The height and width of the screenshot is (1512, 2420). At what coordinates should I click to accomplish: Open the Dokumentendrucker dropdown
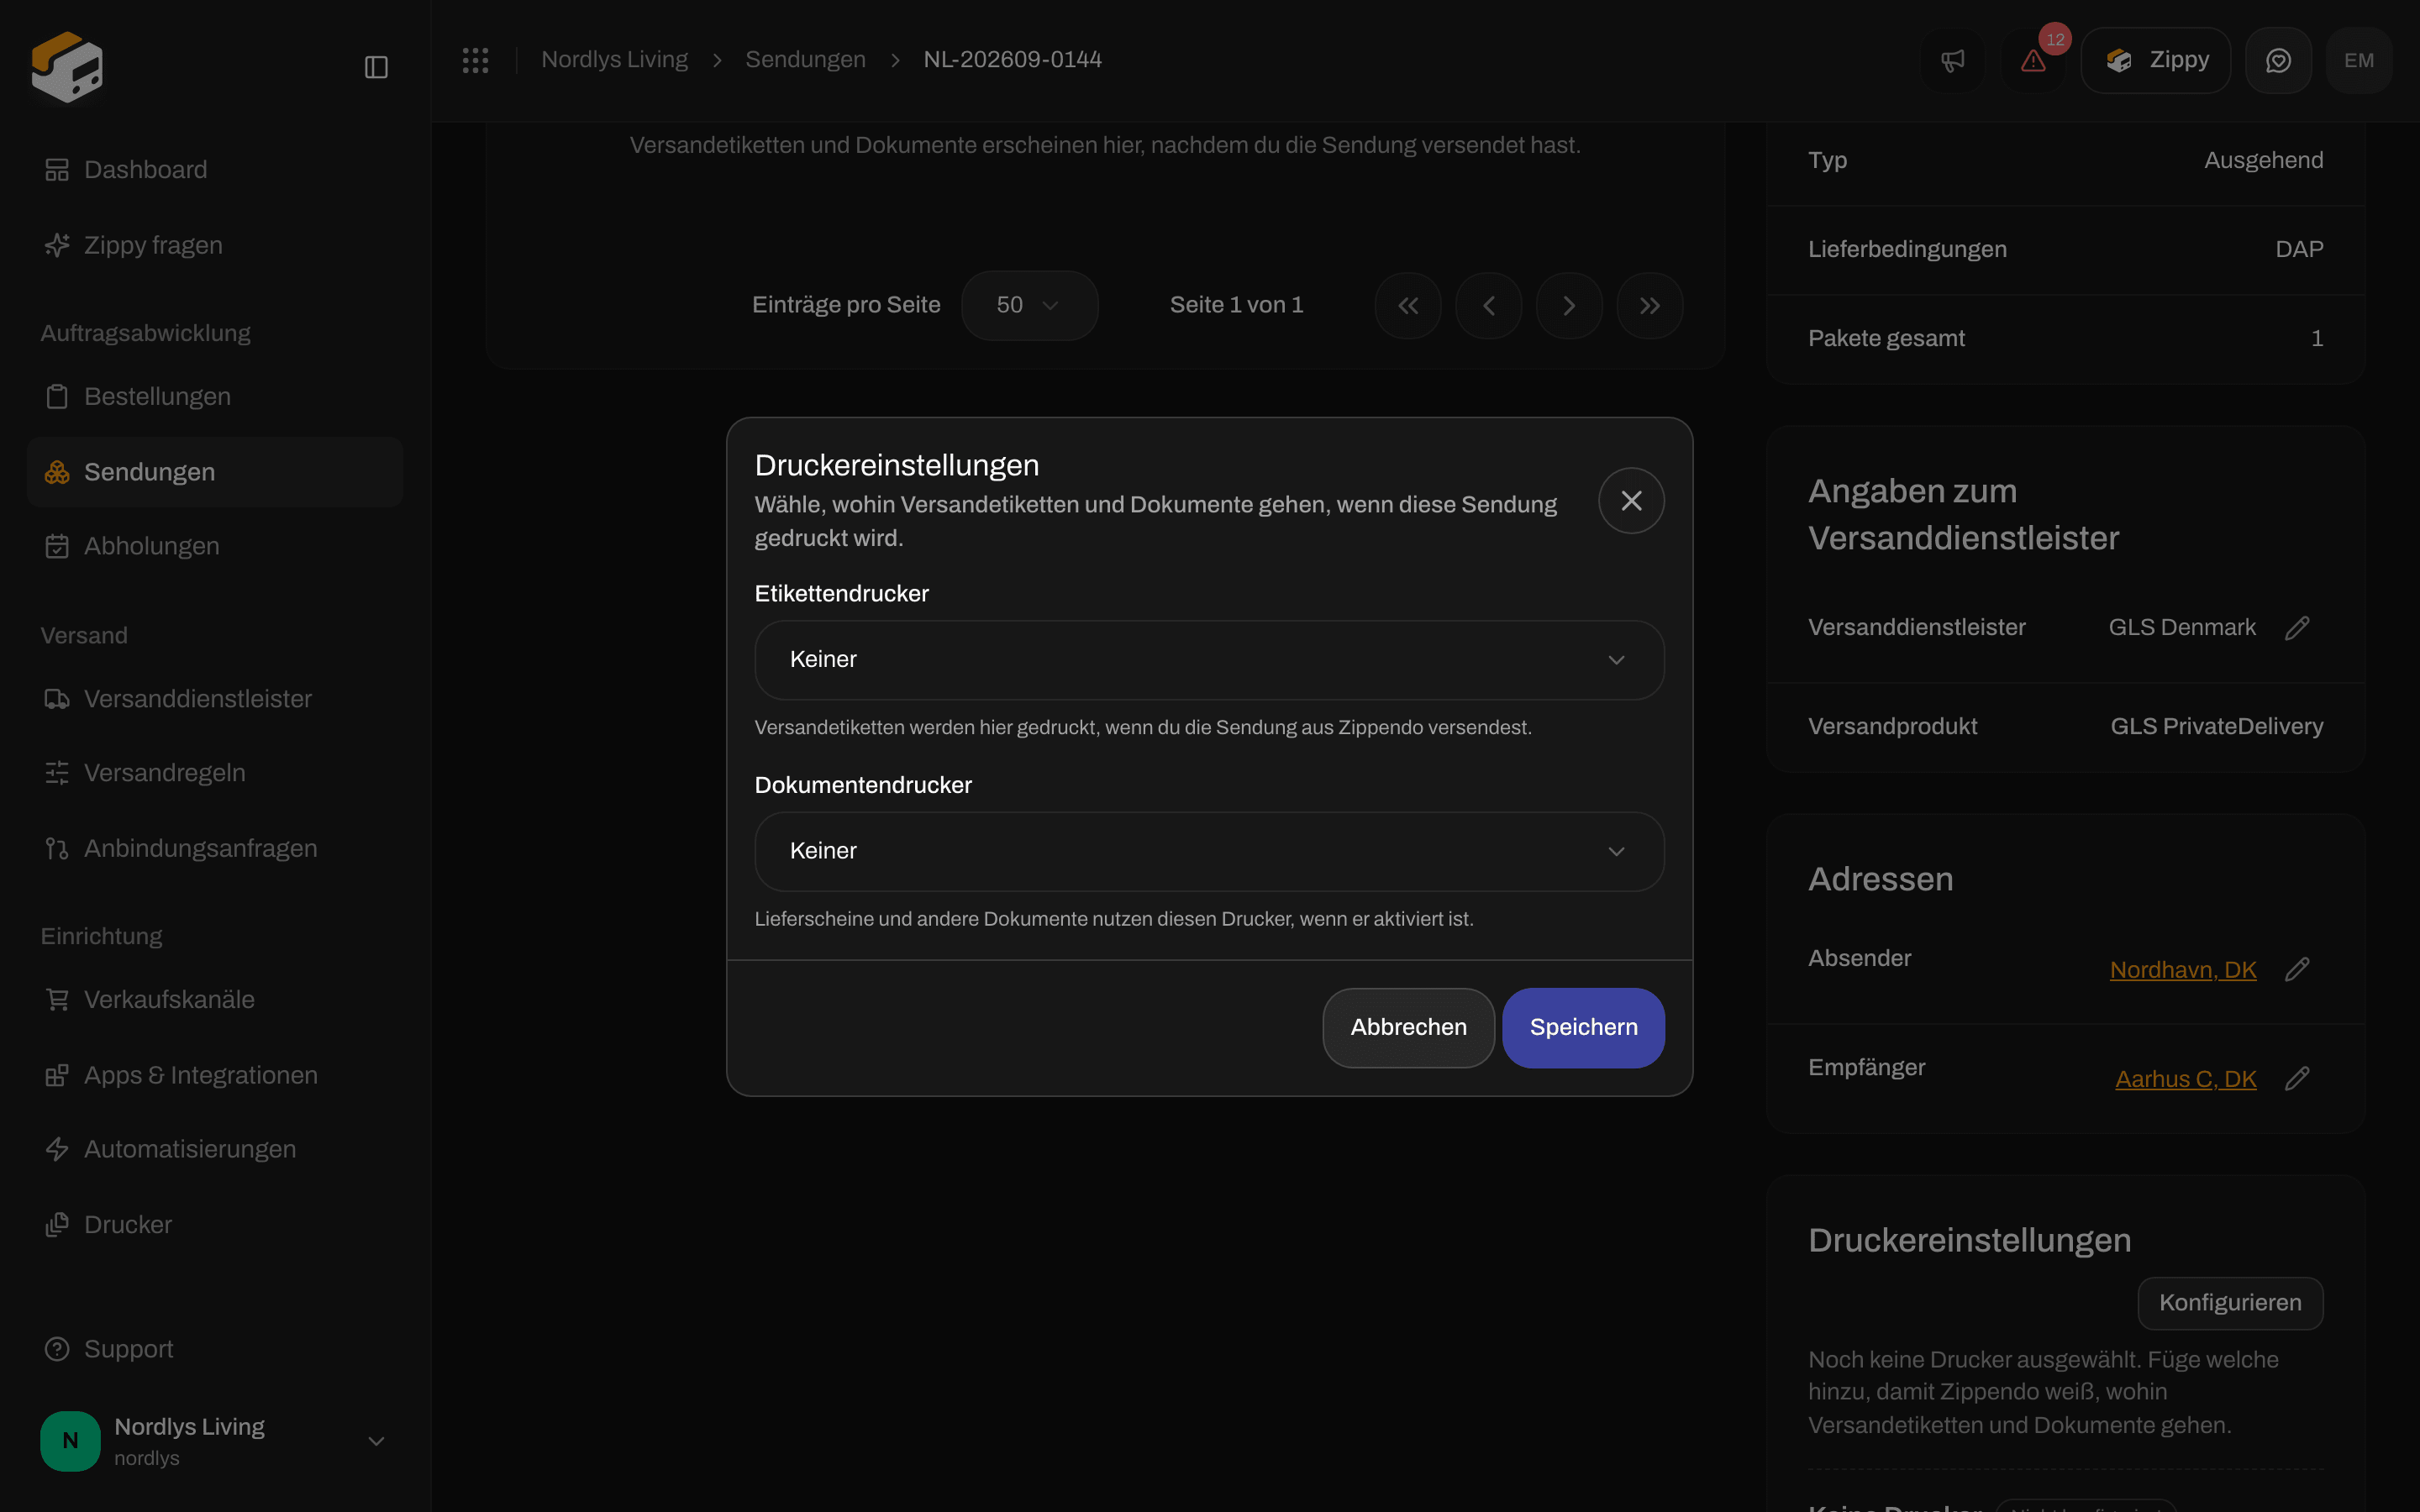[1209, 852]
